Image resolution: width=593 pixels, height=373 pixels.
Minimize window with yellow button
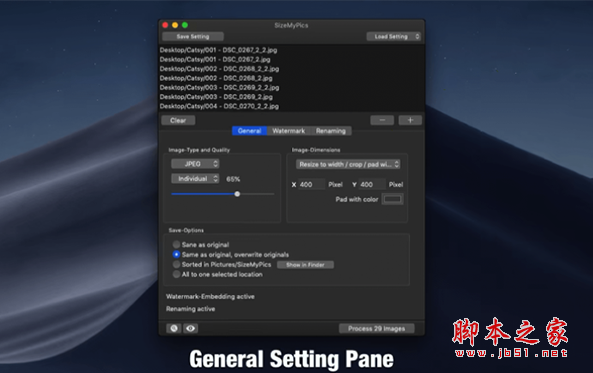tap(175, 25)
